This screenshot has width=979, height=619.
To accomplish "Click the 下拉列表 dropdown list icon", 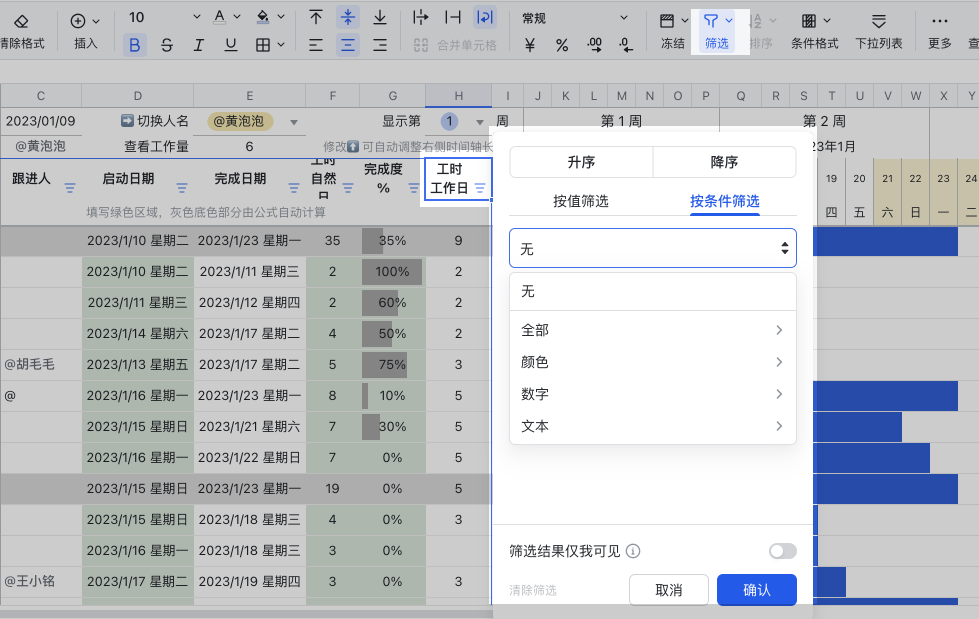I will 878,21.
